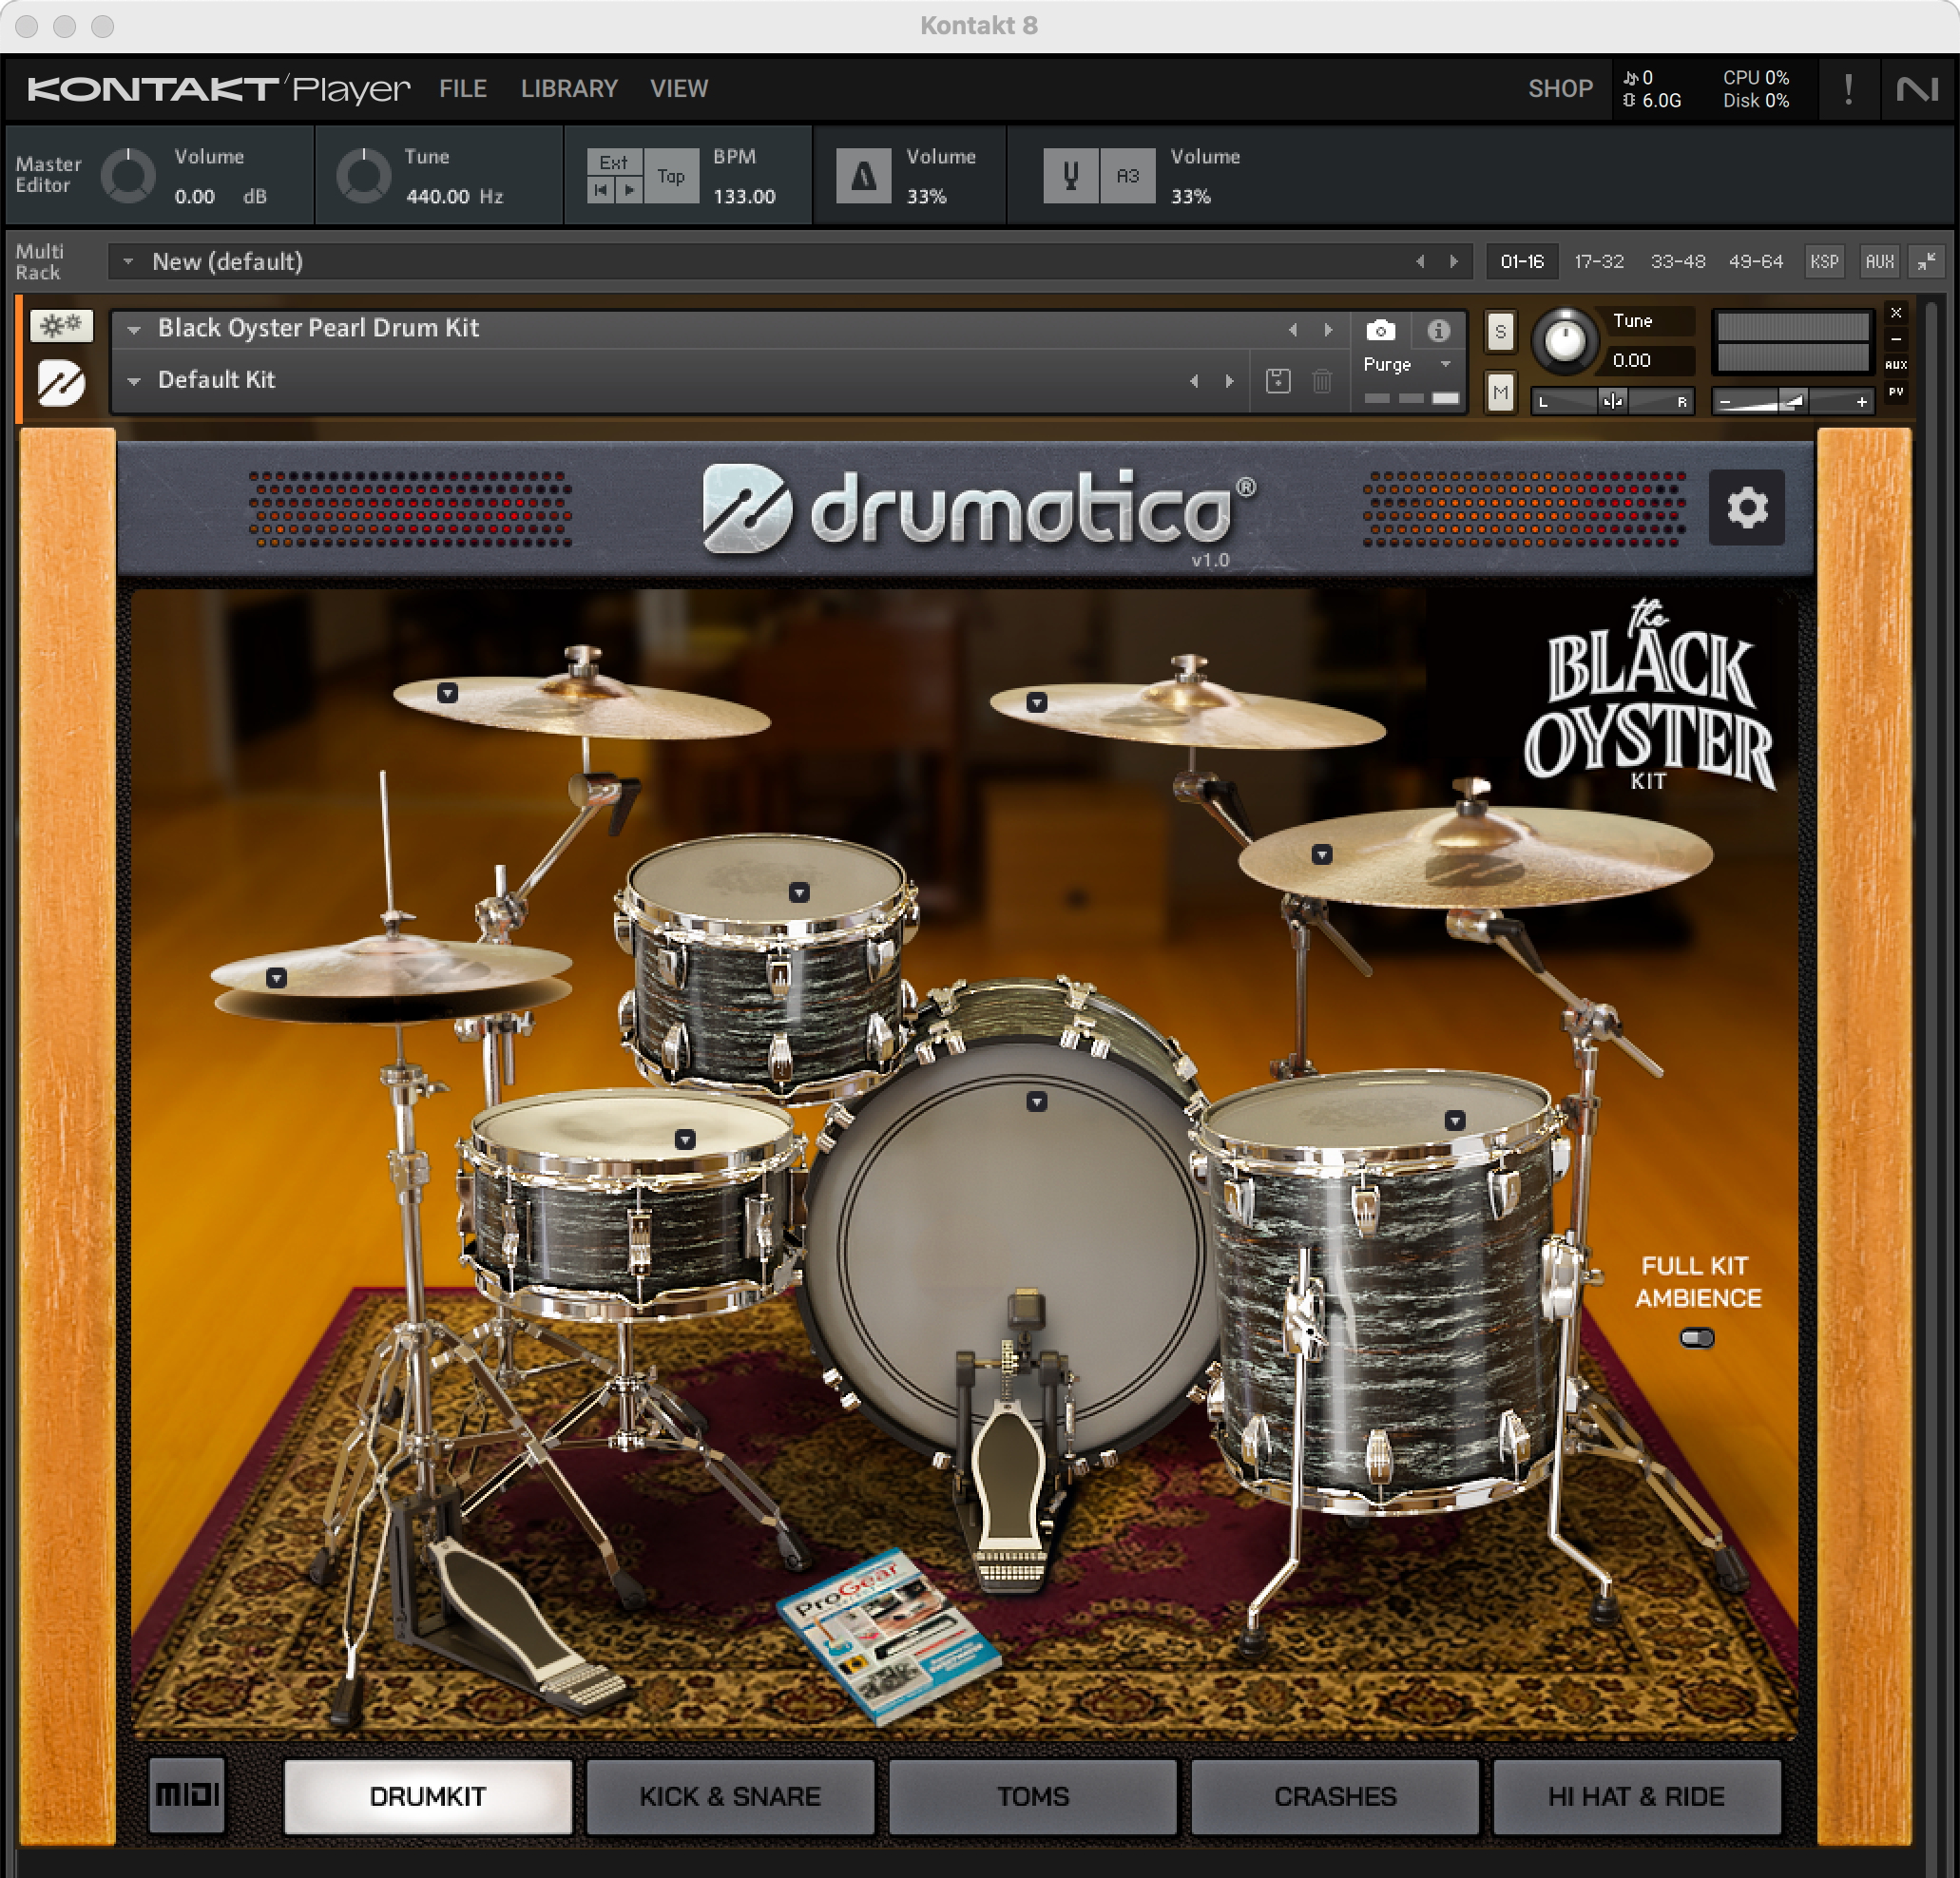Toggle the AUX sends button in rack bar
The width and height of the screenshot is (1960, 1878).
[x=1879, y=261]
